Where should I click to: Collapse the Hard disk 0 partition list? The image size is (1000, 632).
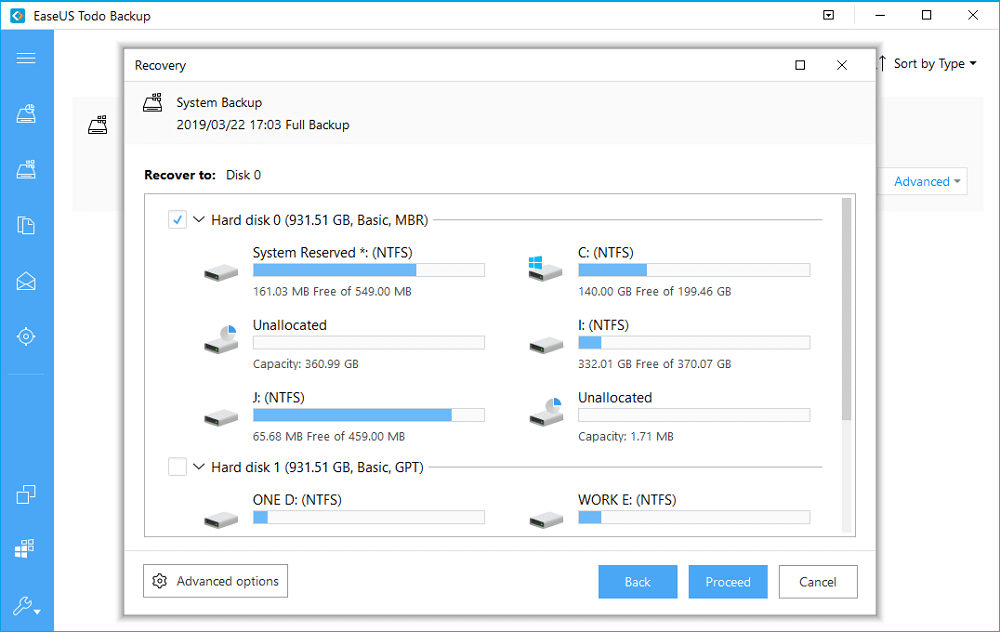click(198, 220)
